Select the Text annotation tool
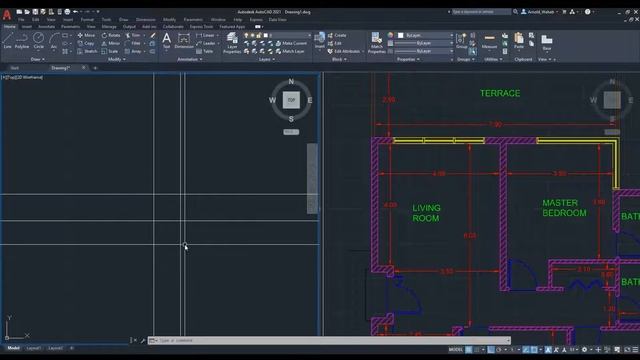 (167, 41)
